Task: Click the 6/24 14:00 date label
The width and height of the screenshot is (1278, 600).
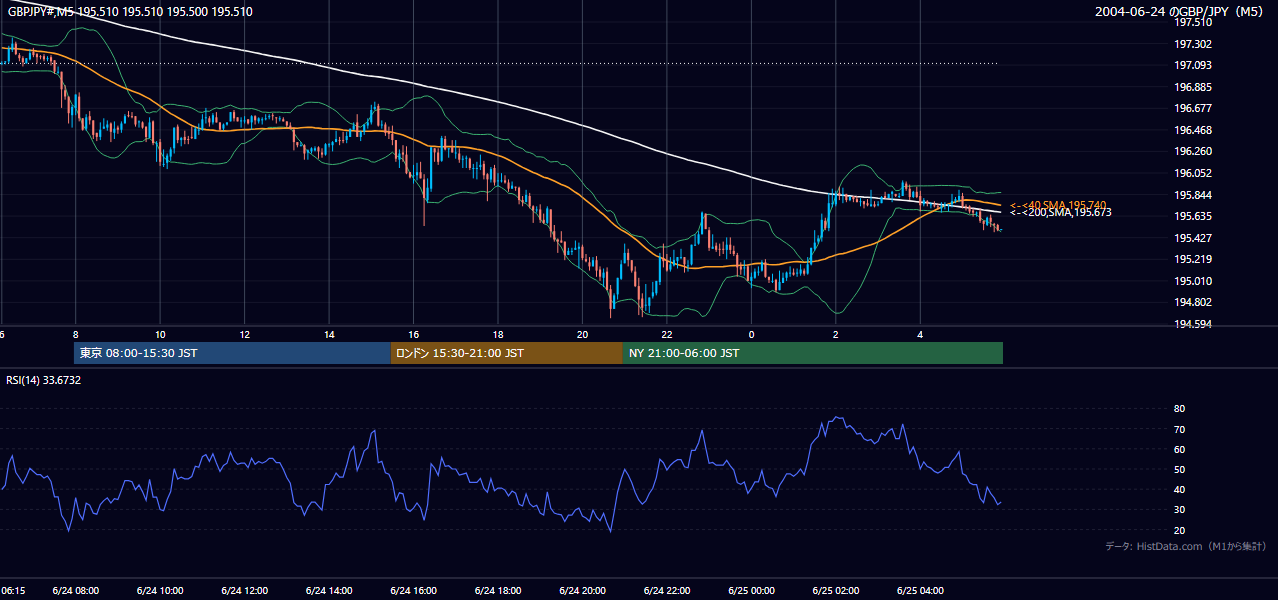Action: click(329, 590)
